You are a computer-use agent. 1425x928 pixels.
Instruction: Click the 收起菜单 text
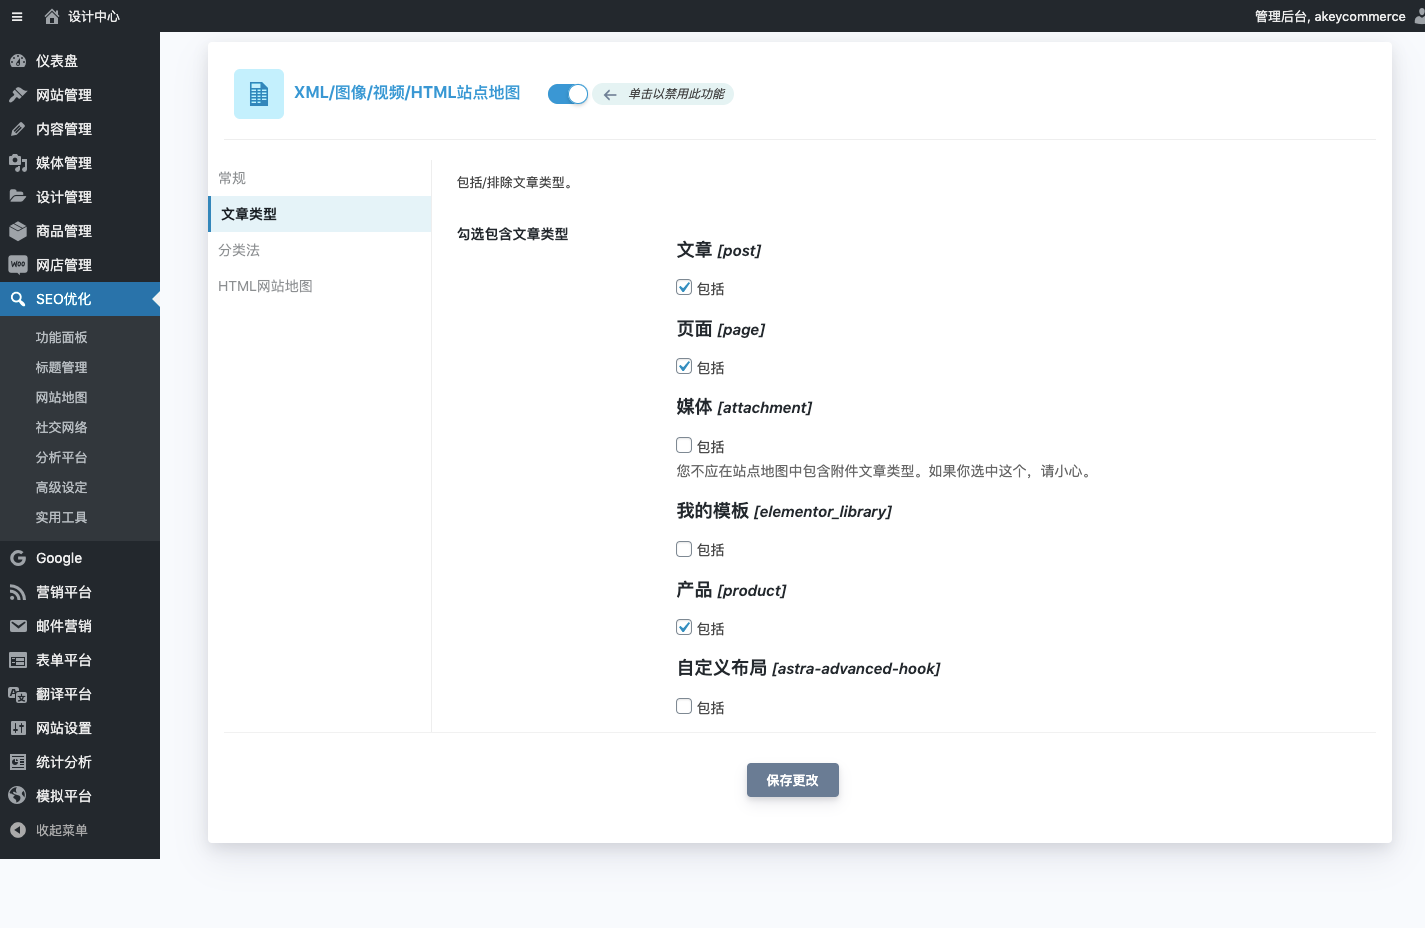click(62, 830)
